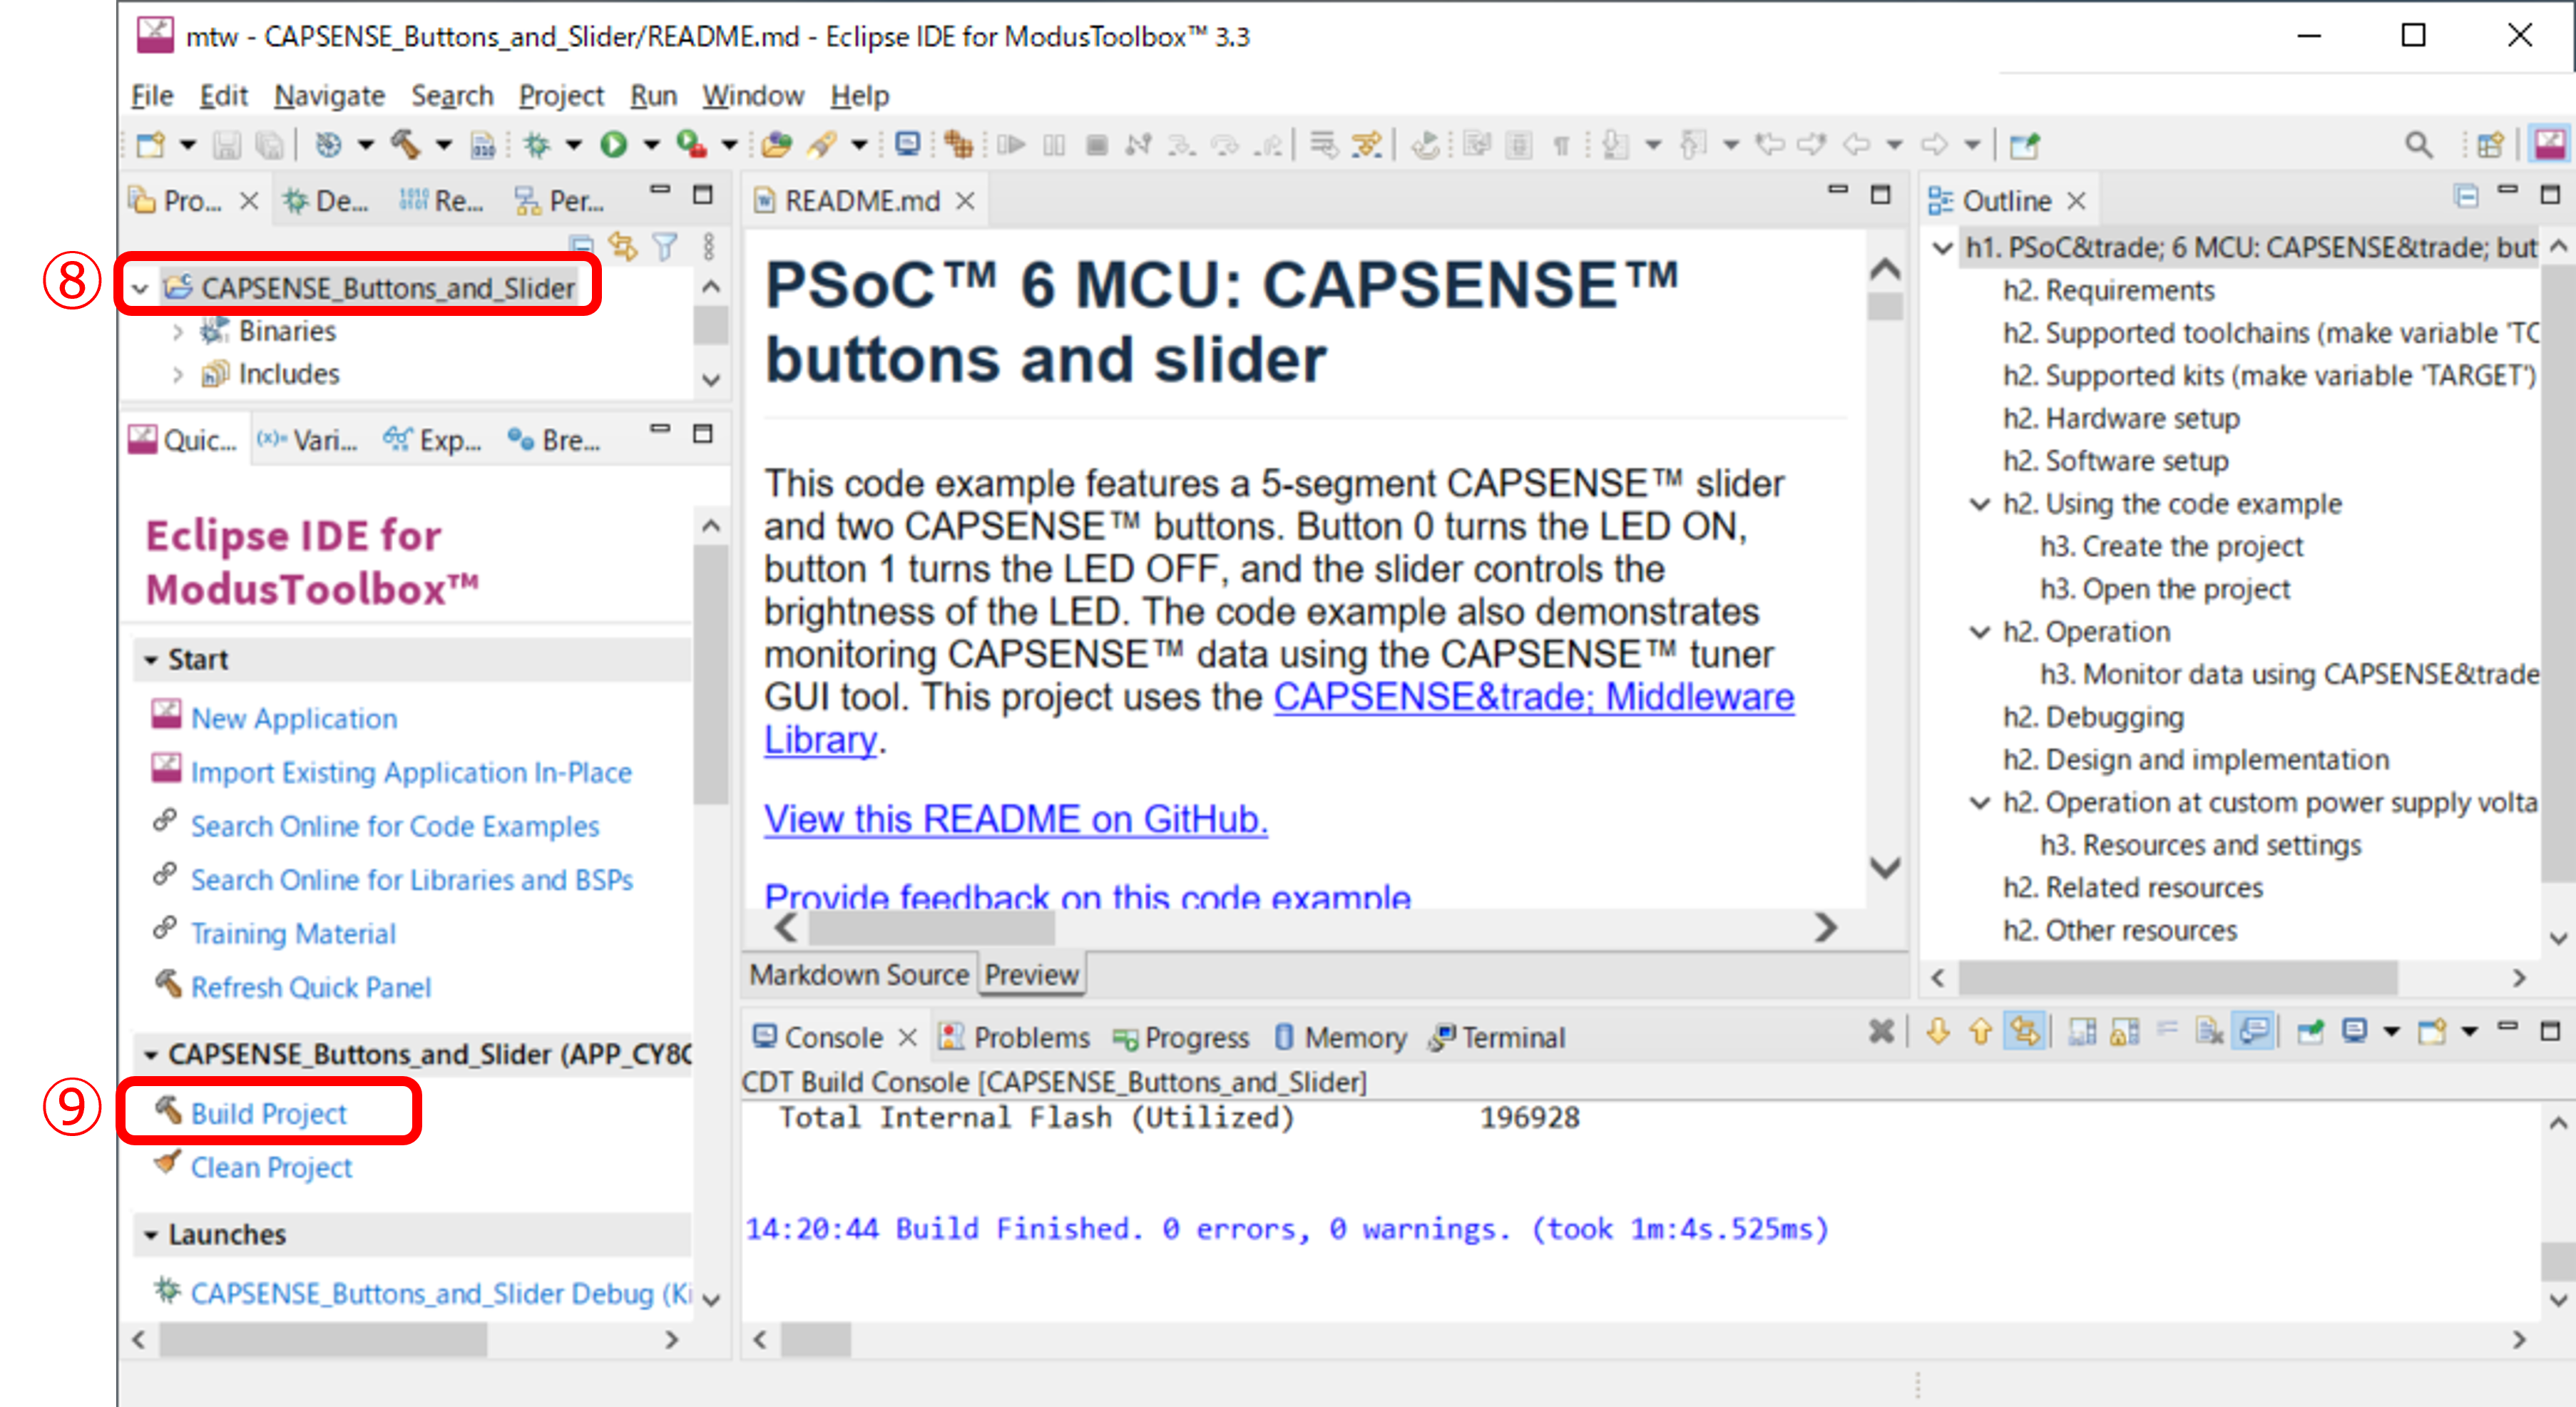2576x1407 pixels.
Task: Click the green bug Debug toolbar icon
Action: point(537,145)
